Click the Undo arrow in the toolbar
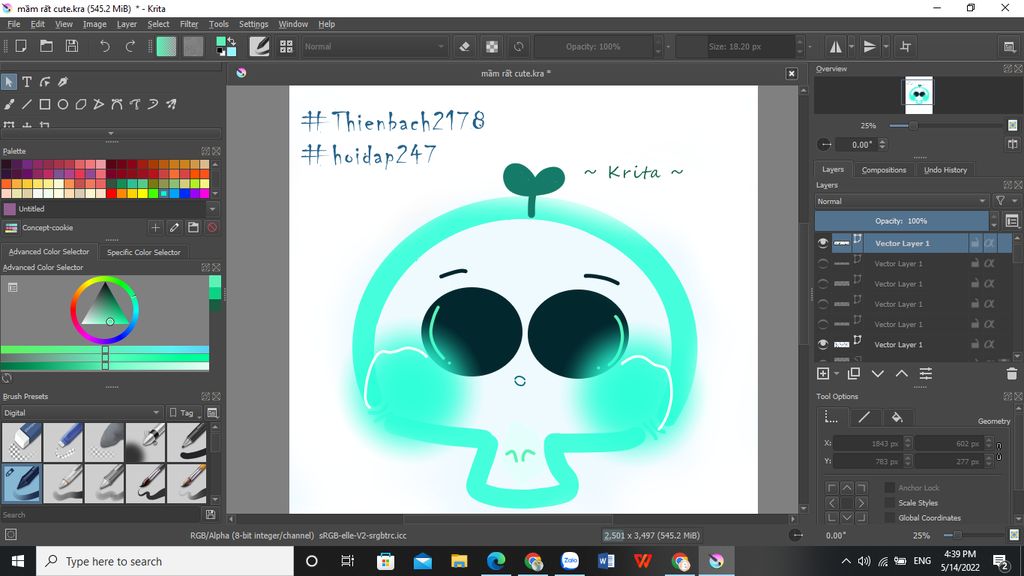The image size is (1024, 576). (x=105, y=46)
